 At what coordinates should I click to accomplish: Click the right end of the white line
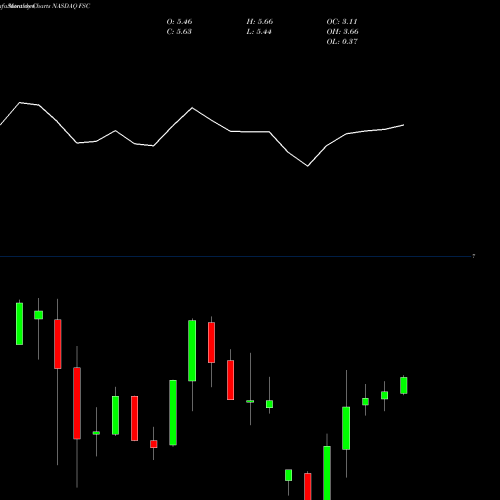point(403,125)
